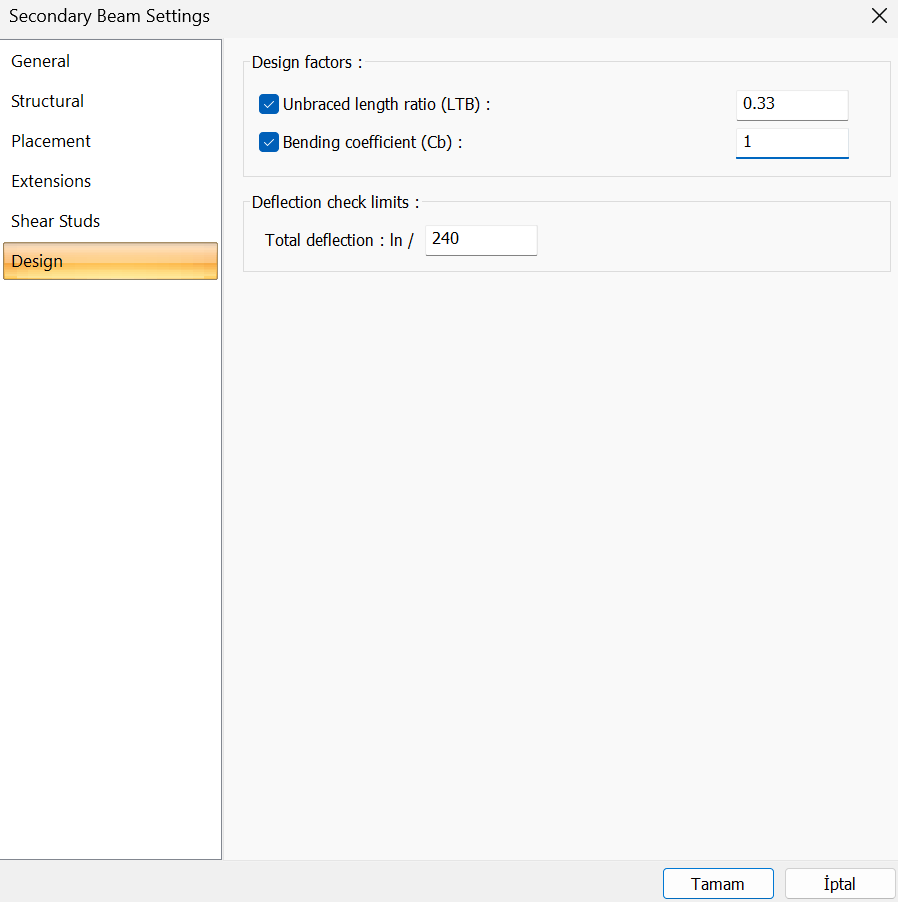Cancel with the İptal button
This screenshot has height=902, width=898.
840,884
